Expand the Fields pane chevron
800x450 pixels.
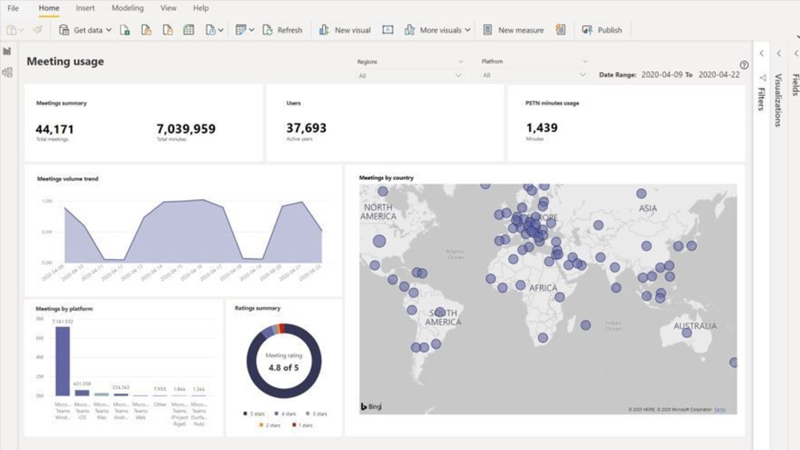796,54
